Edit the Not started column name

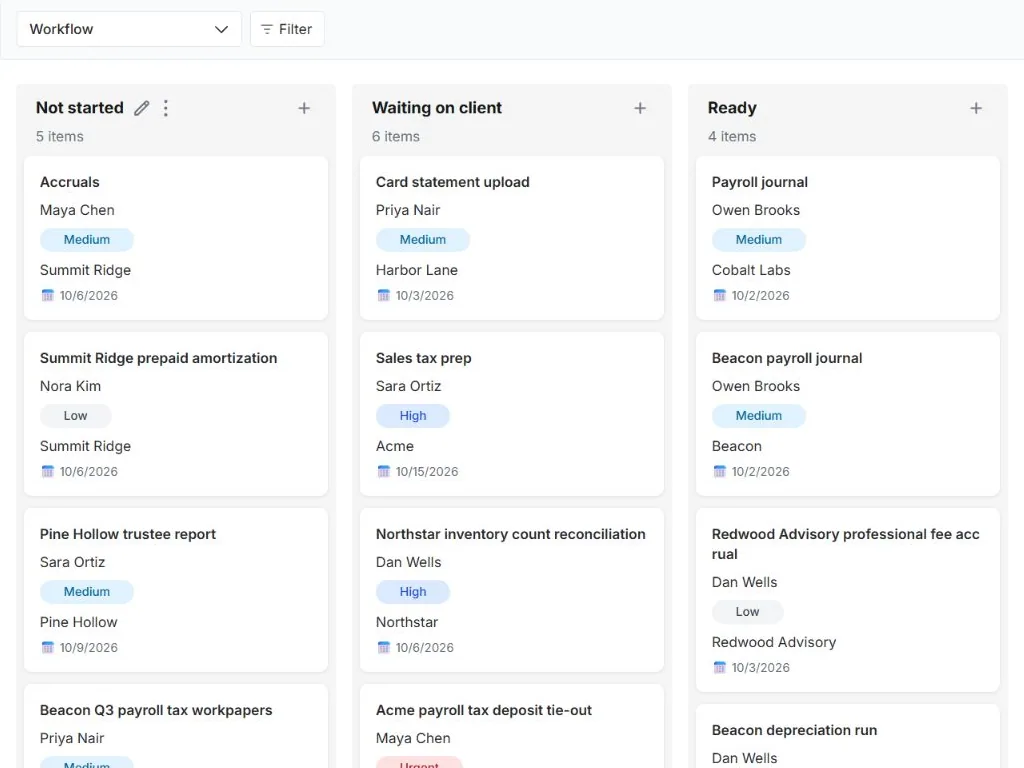(142, 108)
